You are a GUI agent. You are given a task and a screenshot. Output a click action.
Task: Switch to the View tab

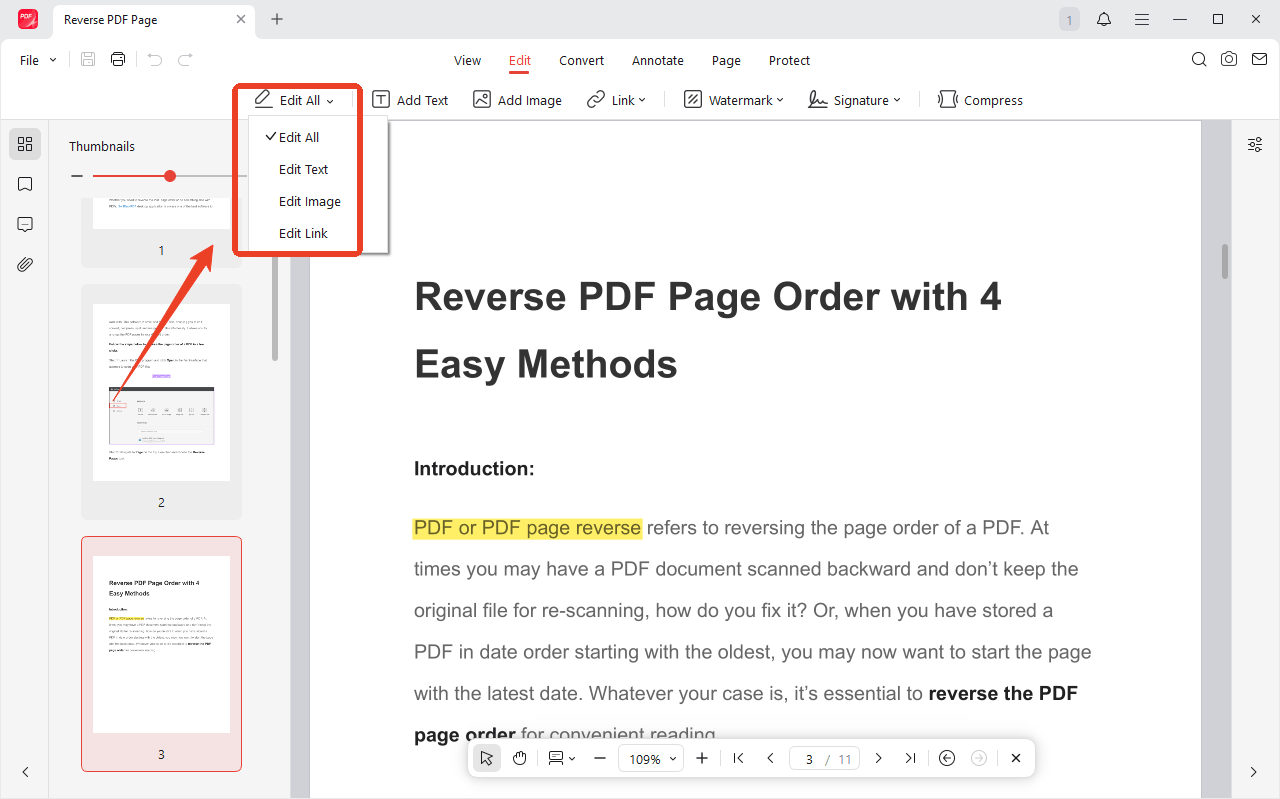467,60
